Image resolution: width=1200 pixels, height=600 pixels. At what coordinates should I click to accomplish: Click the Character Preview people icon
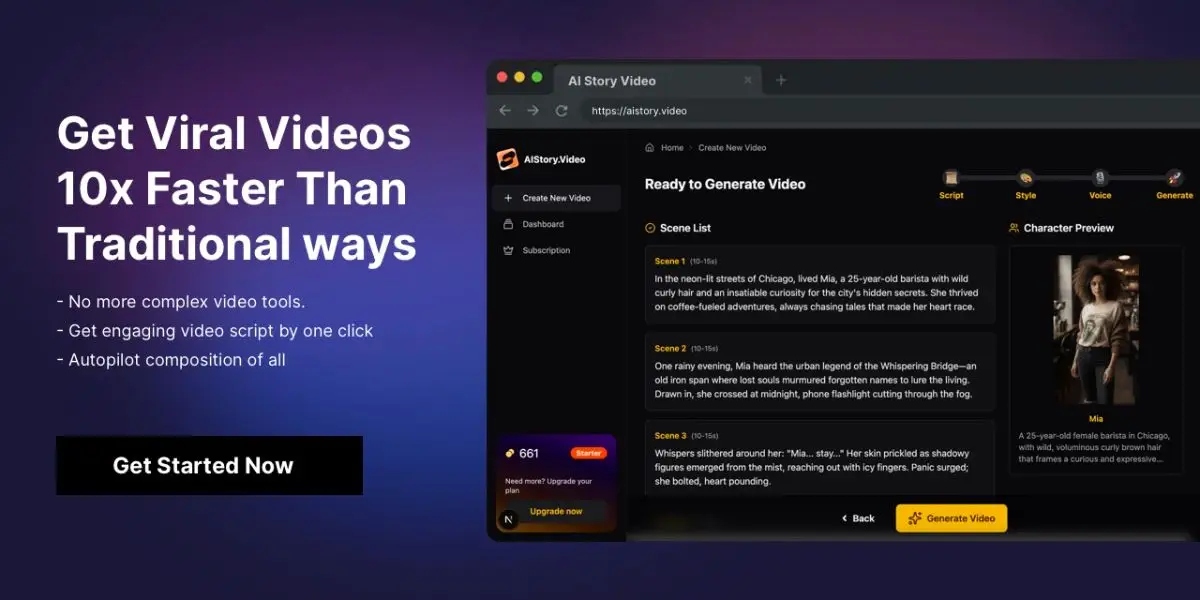point(1014,228)
